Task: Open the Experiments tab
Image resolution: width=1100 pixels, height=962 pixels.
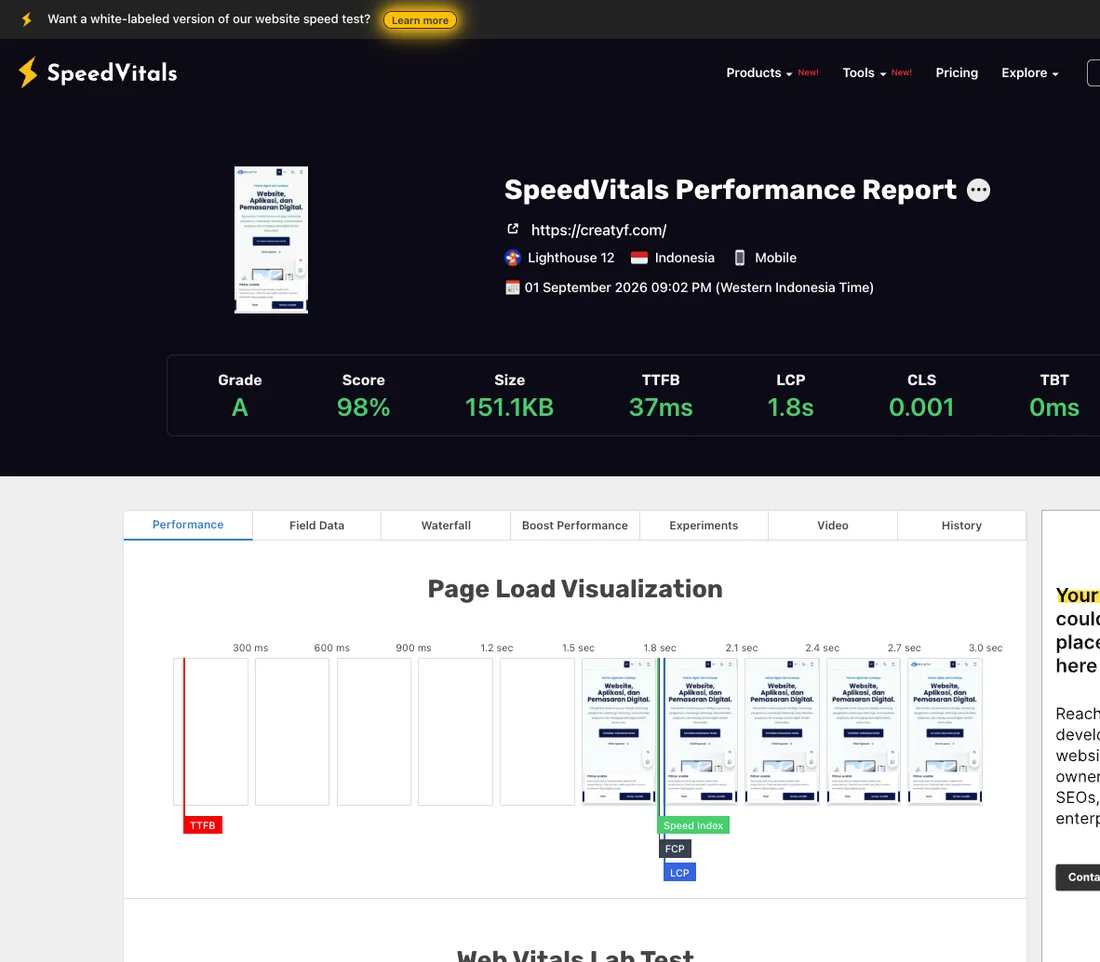Action: [704, 526]
